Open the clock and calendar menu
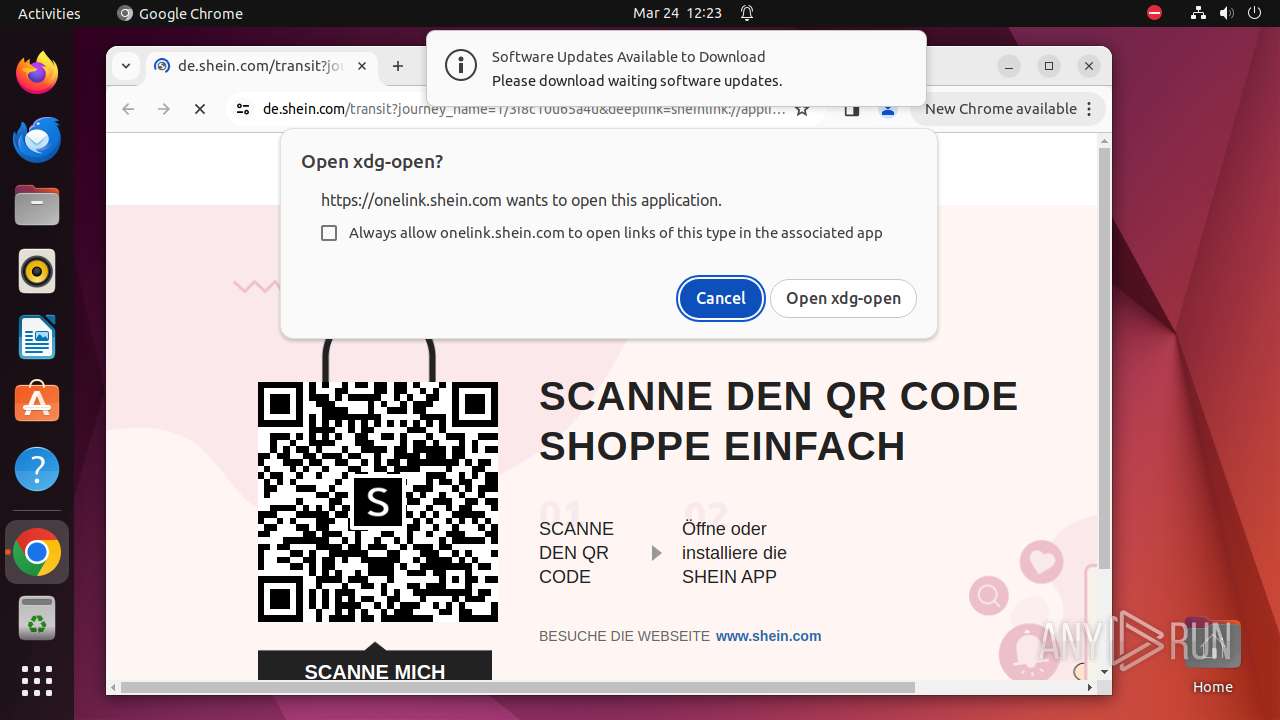The height and width of the screenshot is (720, 1280). 677,13
